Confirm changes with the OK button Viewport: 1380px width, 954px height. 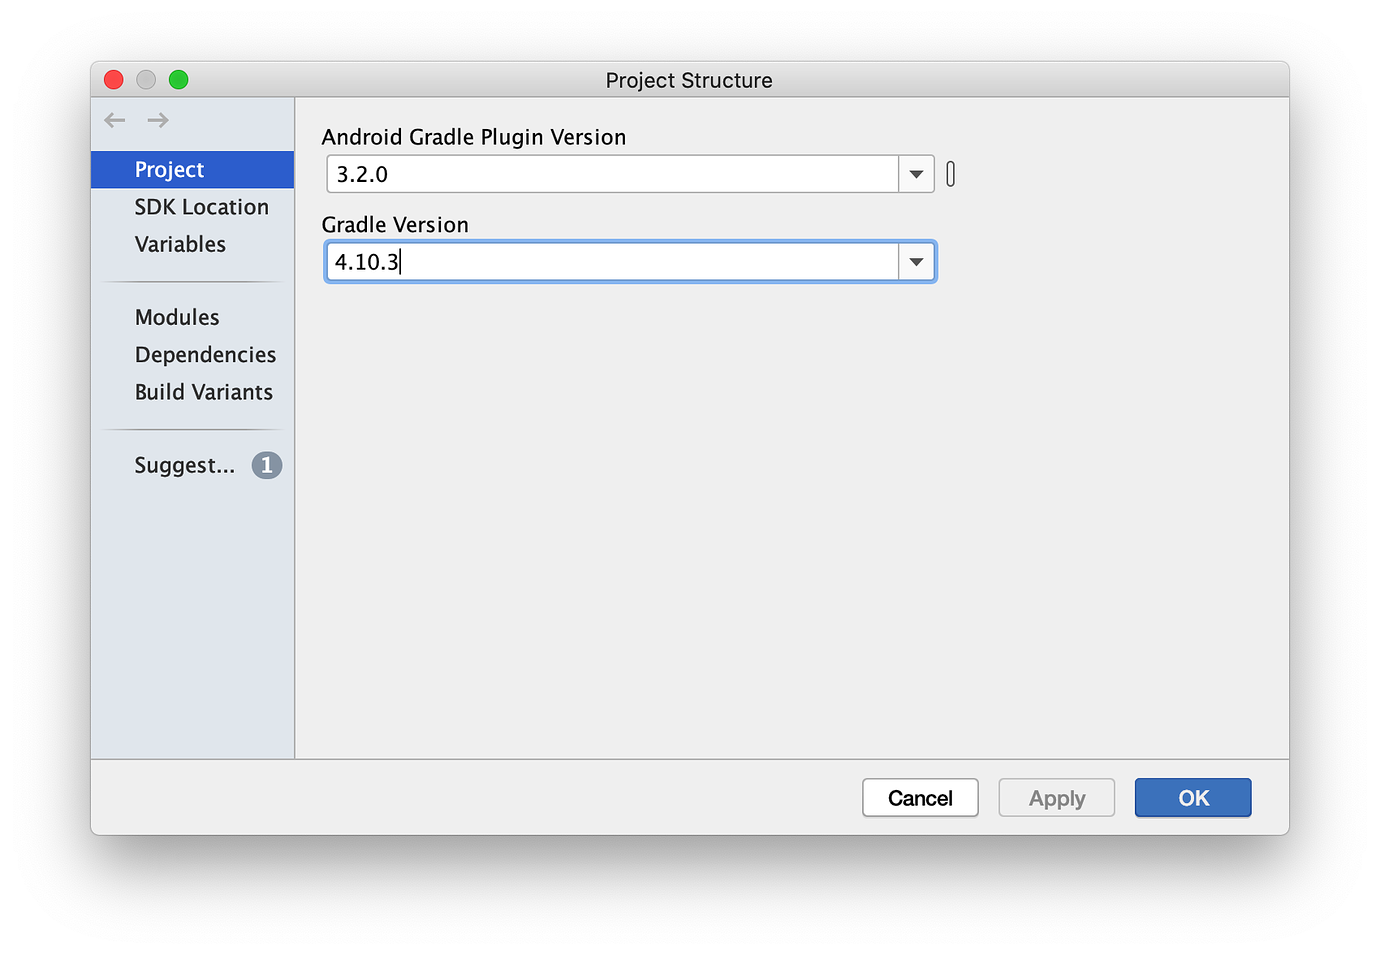1192,798
